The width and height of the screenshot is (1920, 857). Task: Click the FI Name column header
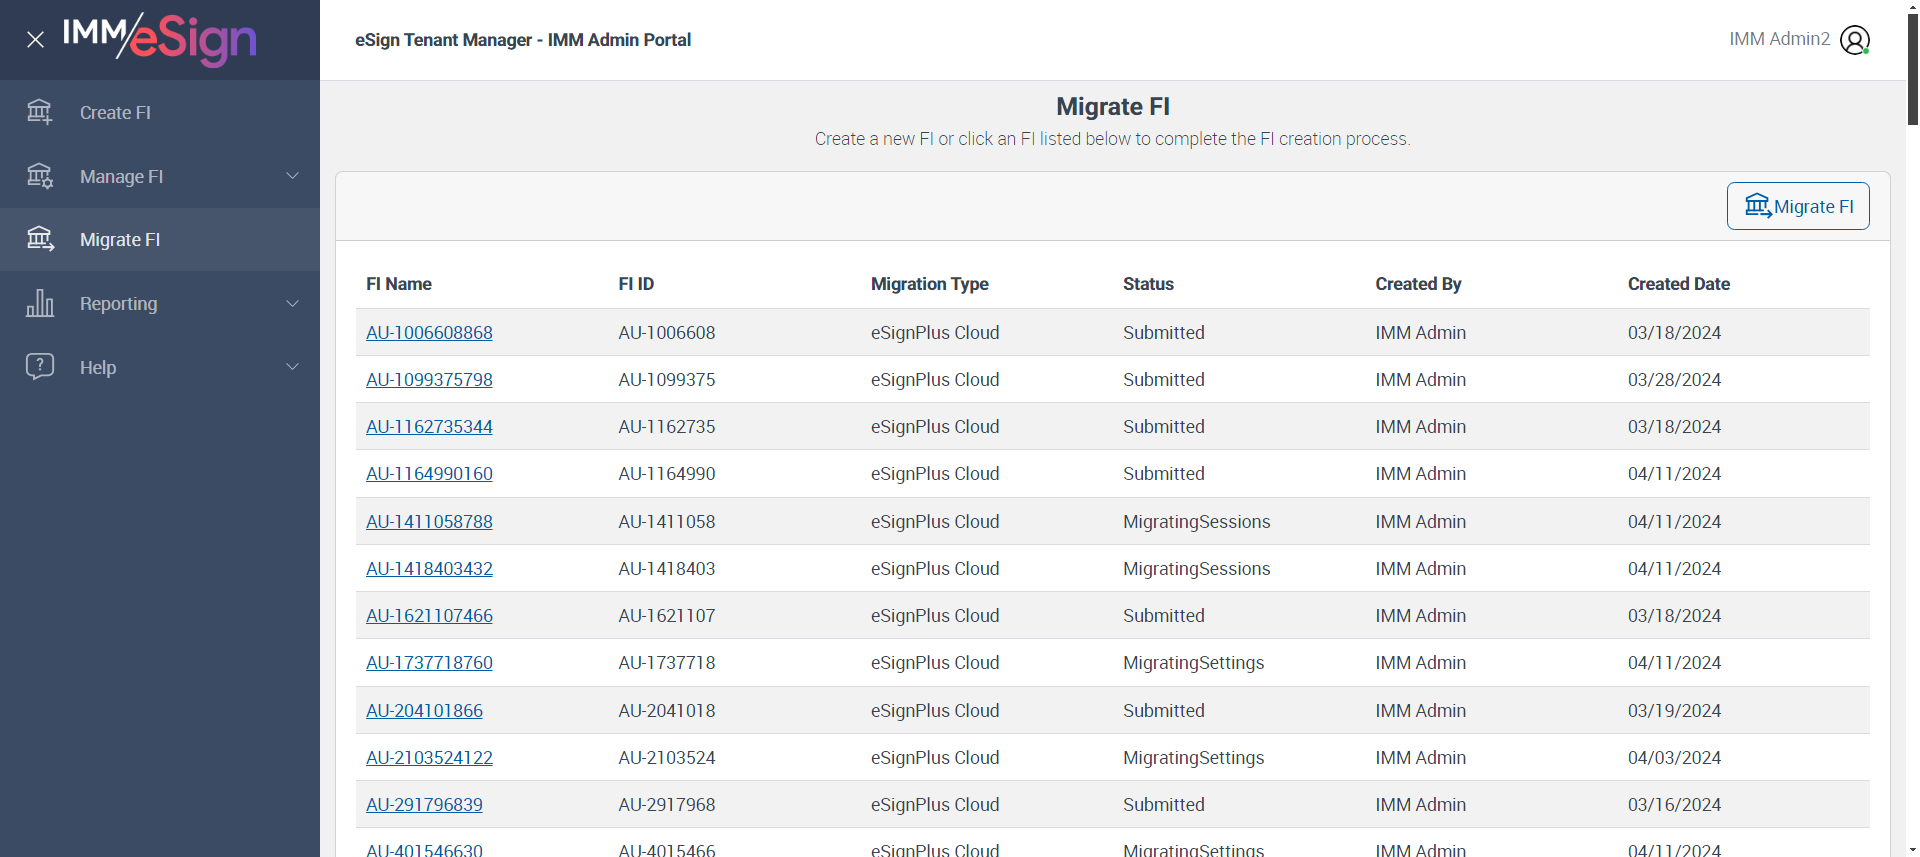399,284
